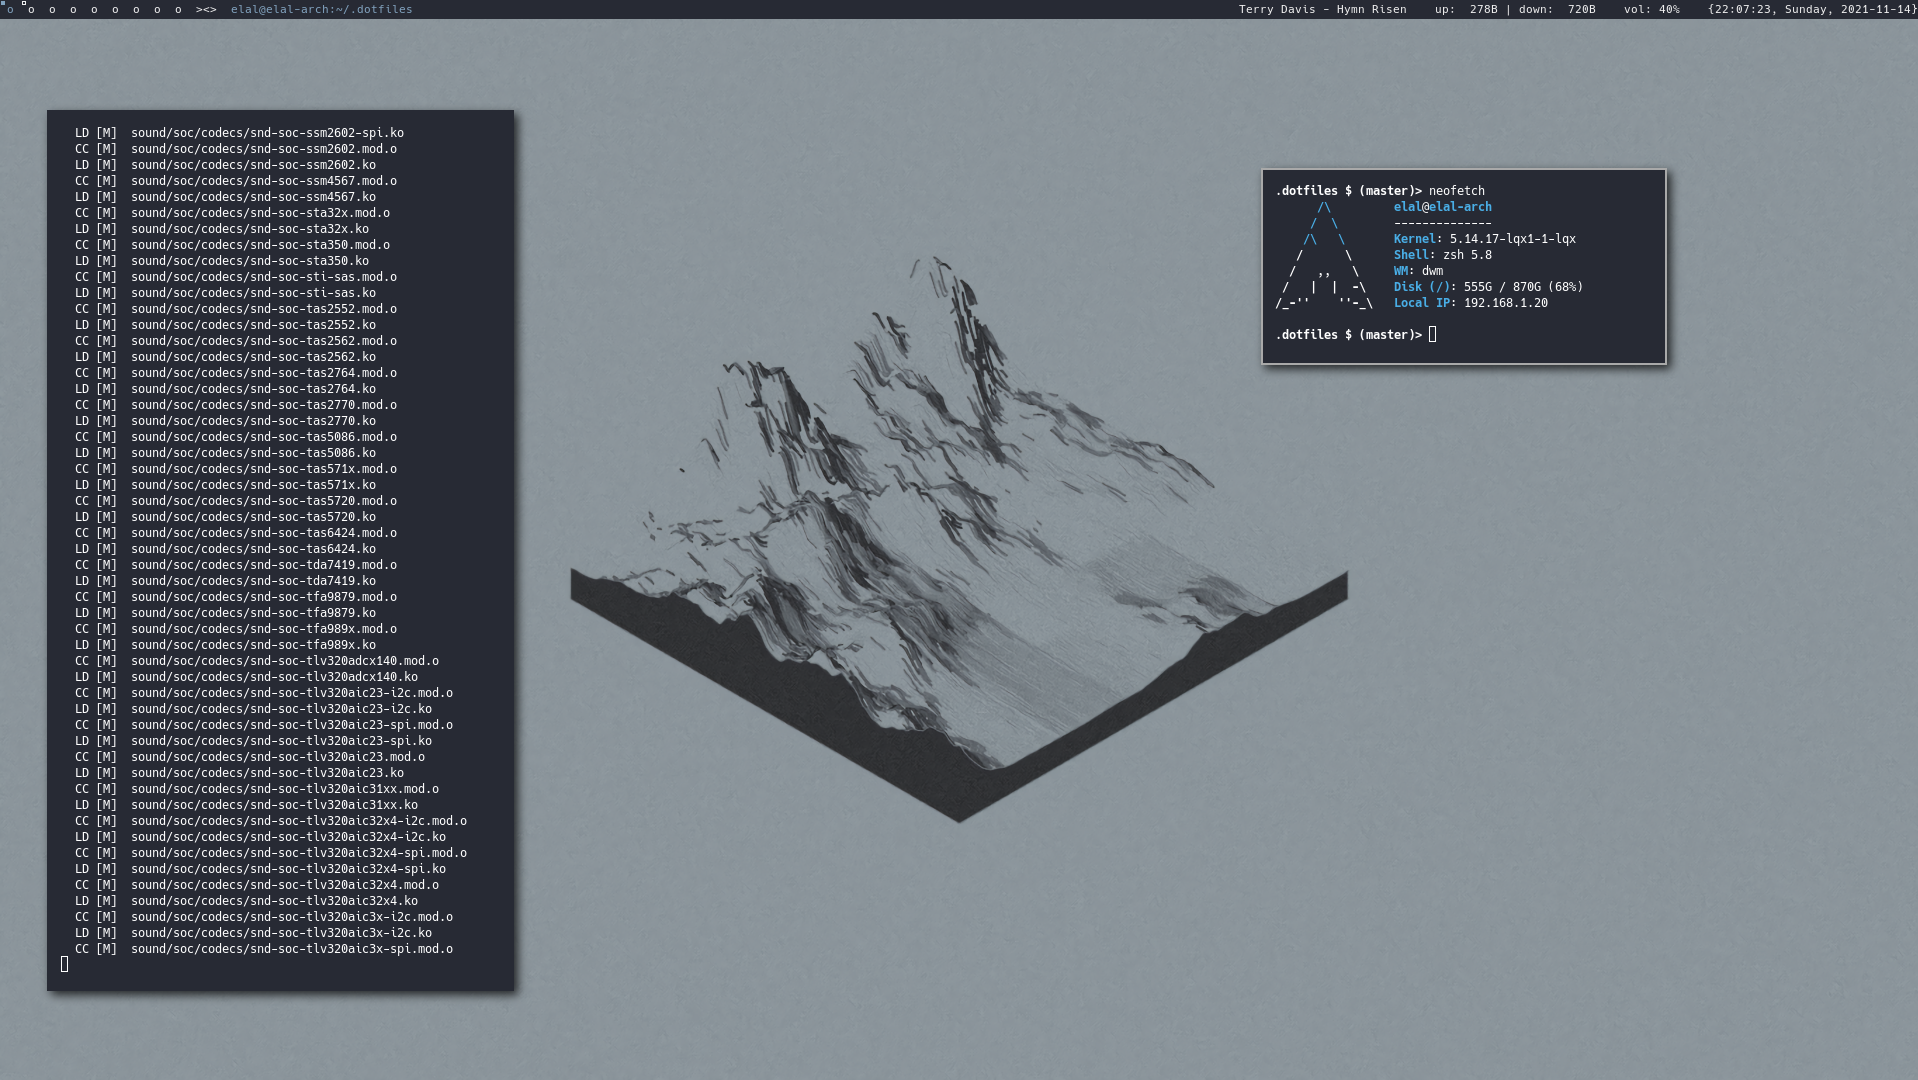The image size is (1918, 1080).
Task: Click the isometric mountain wallpaper artwork
Action: (959, 540)
